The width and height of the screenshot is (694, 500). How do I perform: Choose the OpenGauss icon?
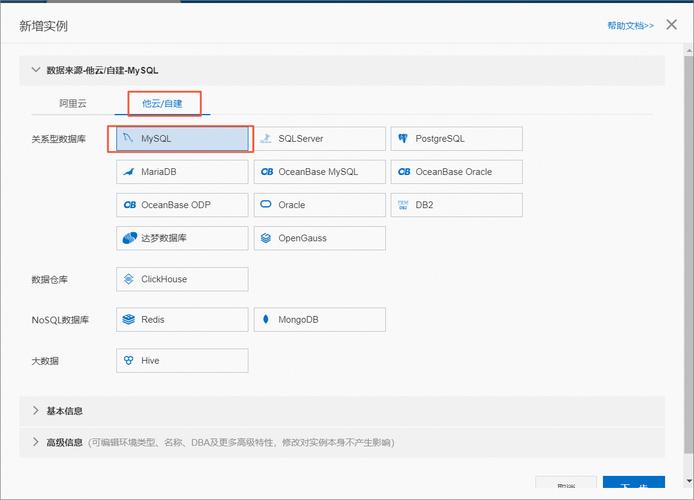(266, 238)
